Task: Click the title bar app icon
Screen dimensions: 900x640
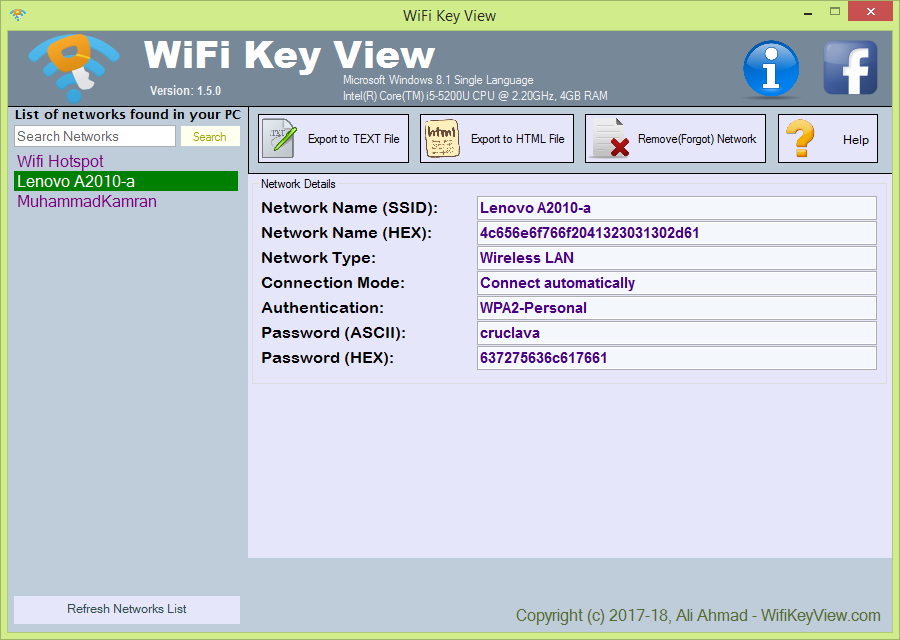Action: pos(18,14)
